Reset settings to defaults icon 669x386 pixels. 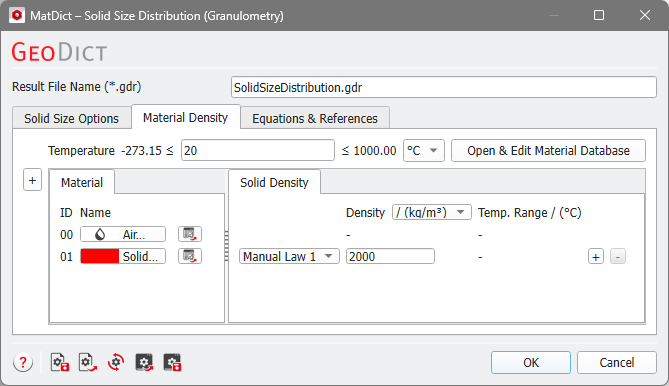click(x=116, y=363)
